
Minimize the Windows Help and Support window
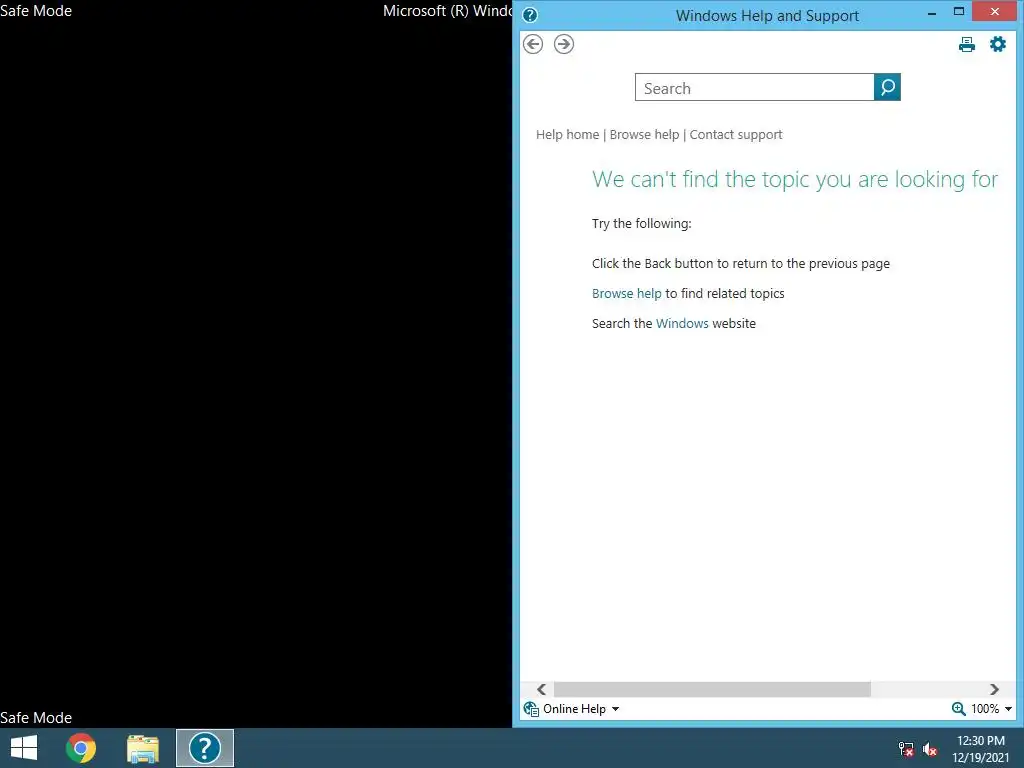pos(932,12)
